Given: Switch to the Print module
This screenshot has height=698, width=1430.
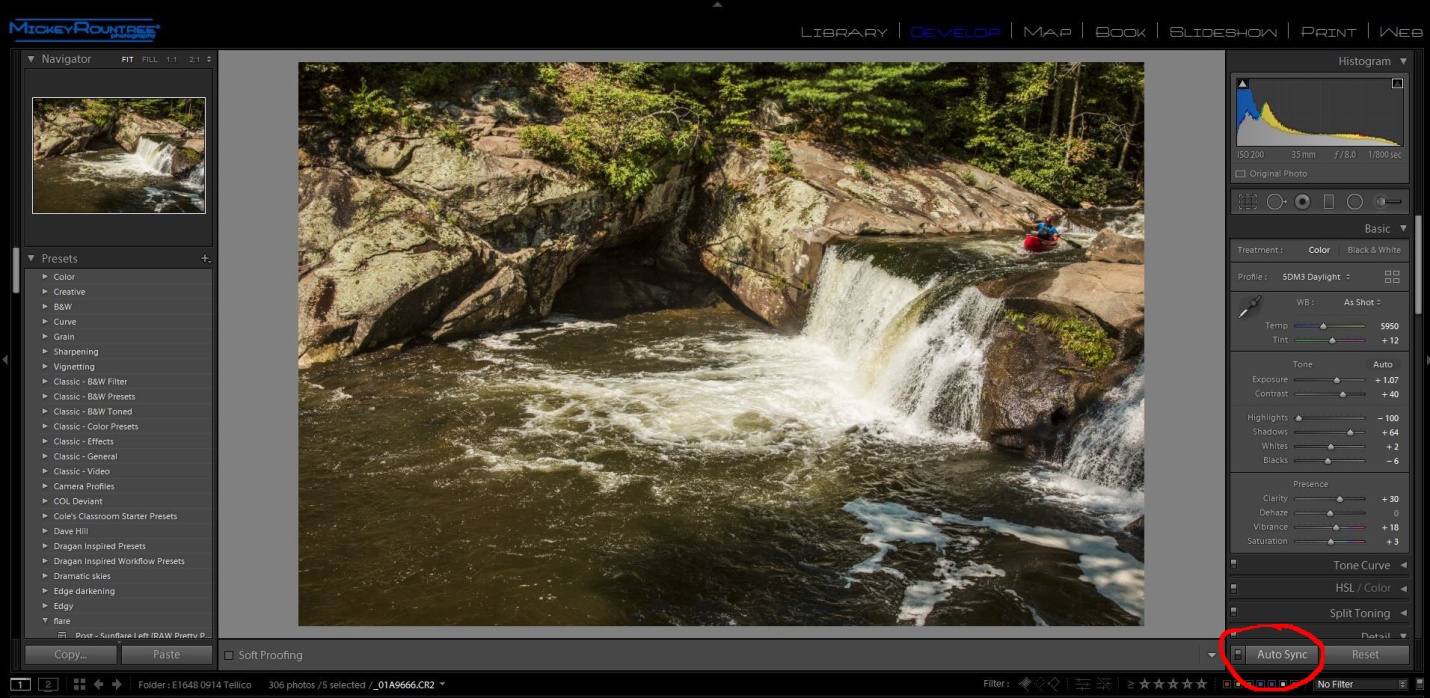Looking at the screenshot, I should tap(1328, 32).
